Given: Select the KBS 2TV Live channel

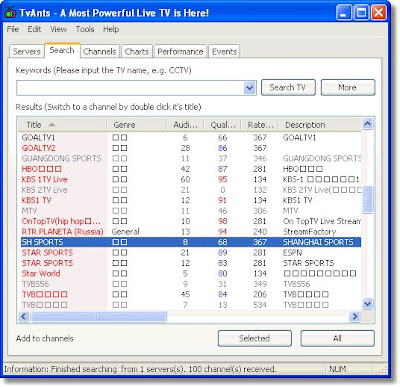Looking at the screenshot, I should pos(44,190).
